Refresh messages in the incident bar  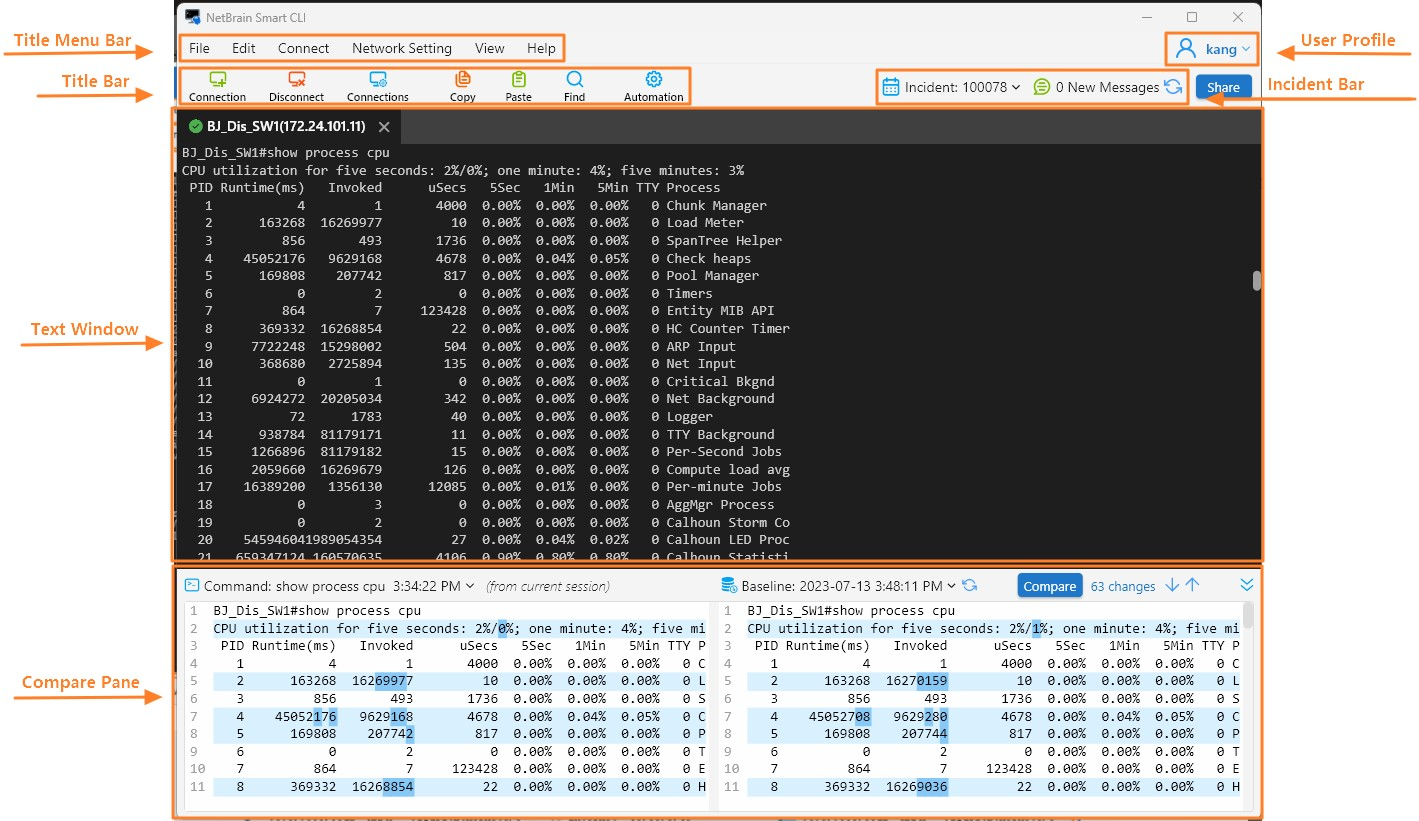tap(1173, 87)
